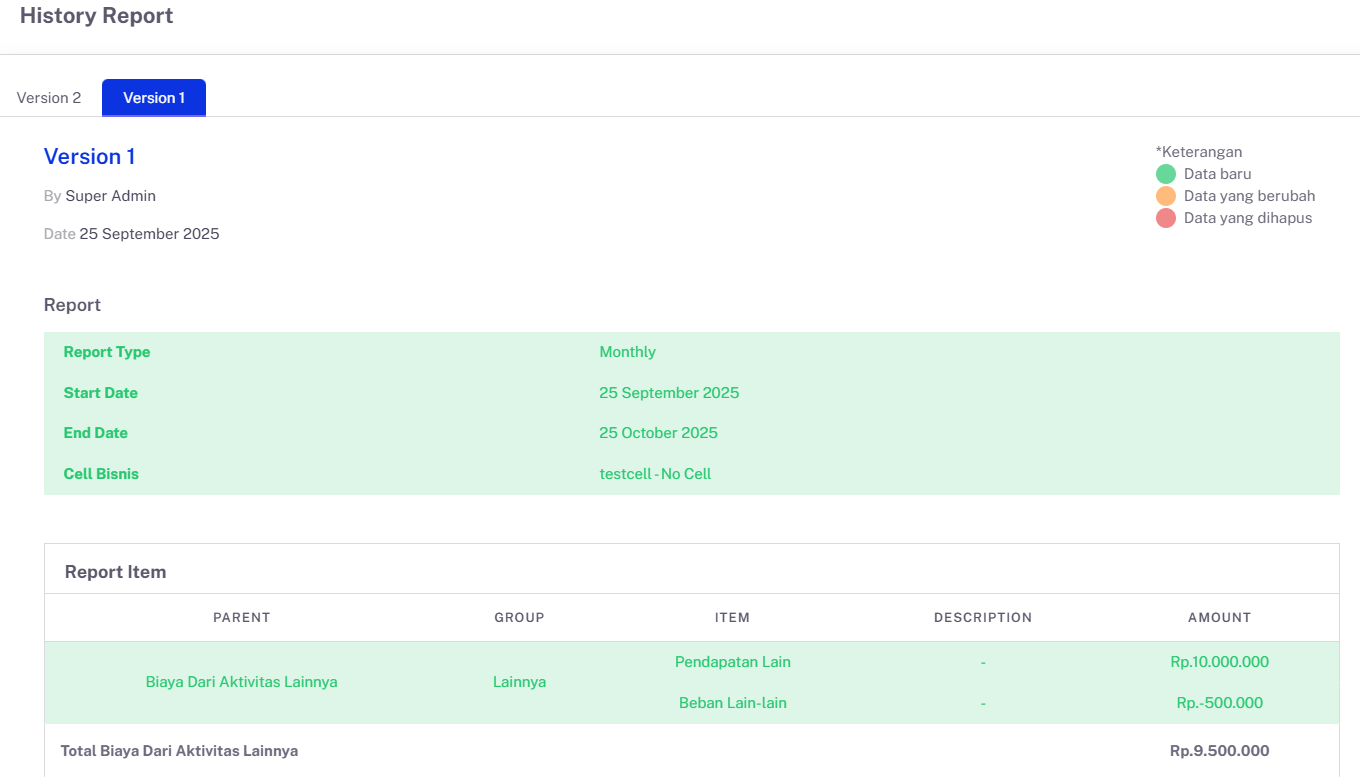Click the group cell Lainnya
1360x777 pixels.
point(520,682)
